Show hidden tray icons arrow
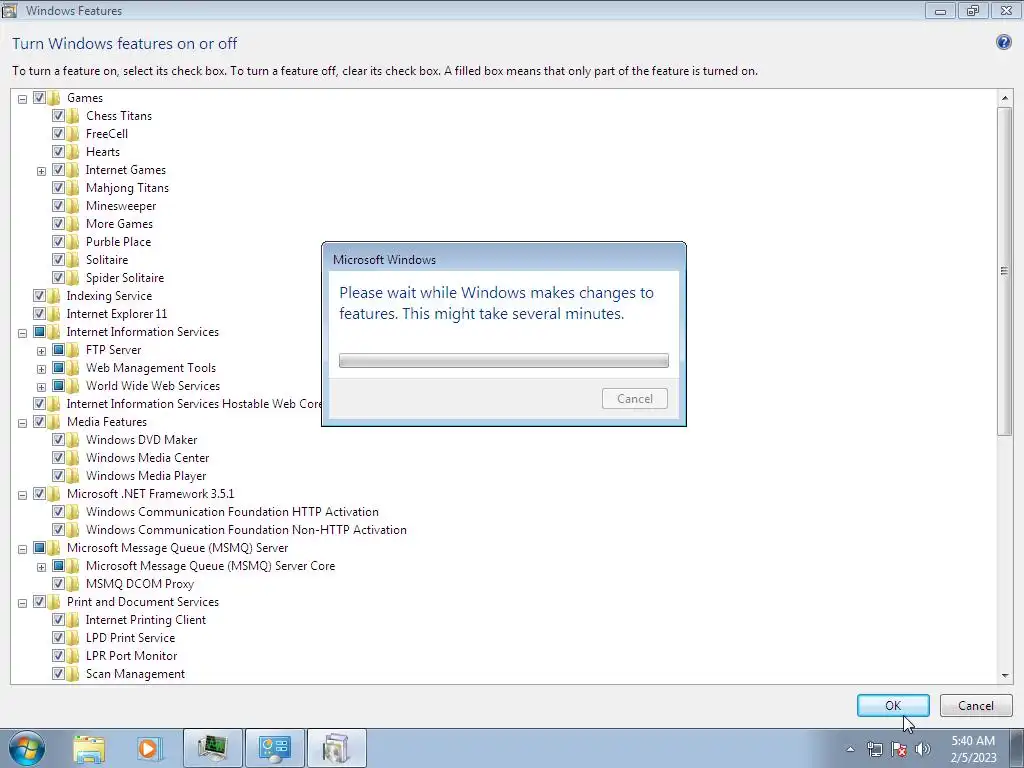1024x768 pixels. (x=850, y=749)
